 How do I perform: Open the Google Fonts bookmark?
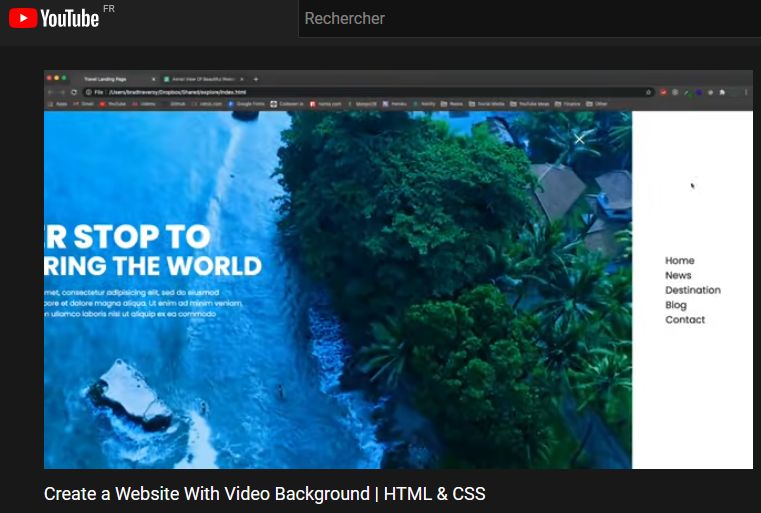[x=245, y=103]
